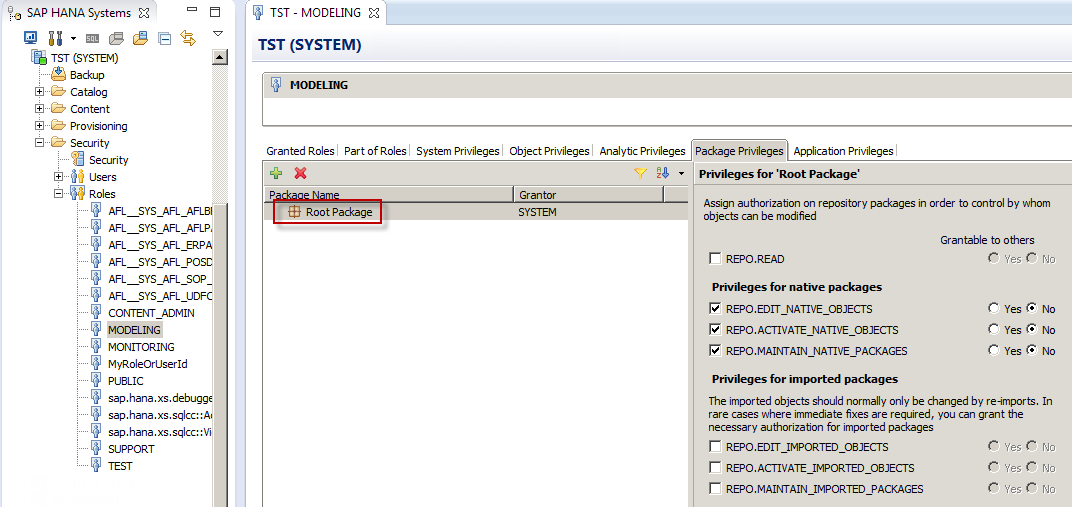The width and height of the screenshot is (1072, 507).
Task: Click the role icon in MODELING header banner
Action: tap(276, 85)
